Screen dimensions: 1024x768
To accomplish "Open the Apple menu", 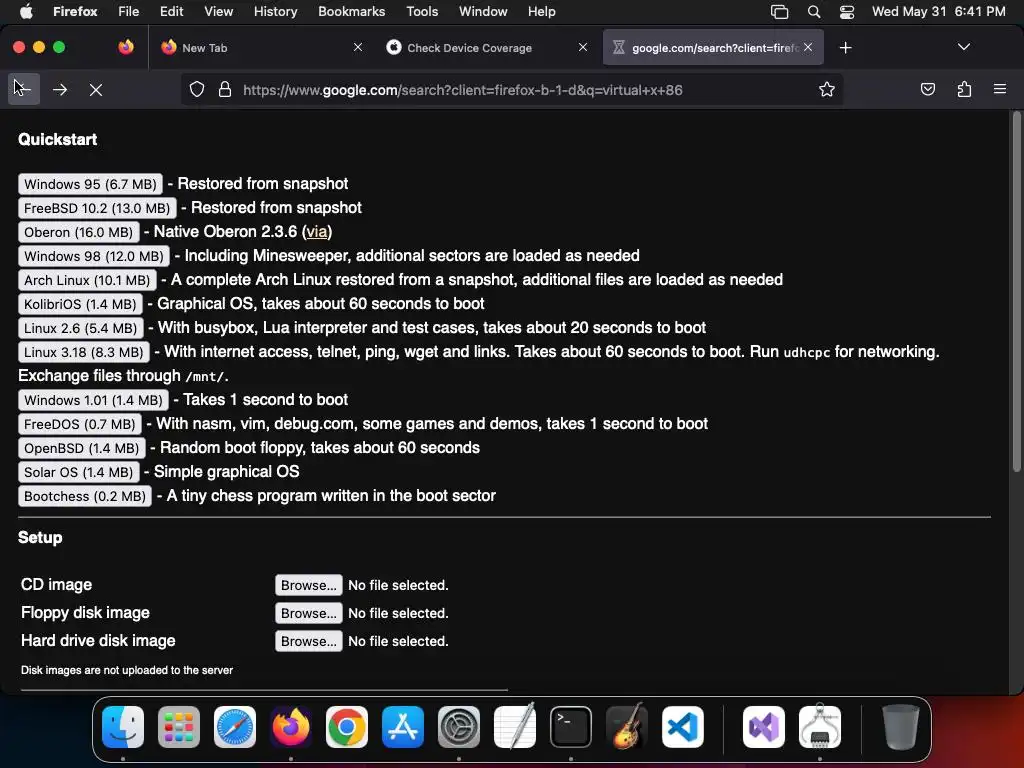I will 26,12.
